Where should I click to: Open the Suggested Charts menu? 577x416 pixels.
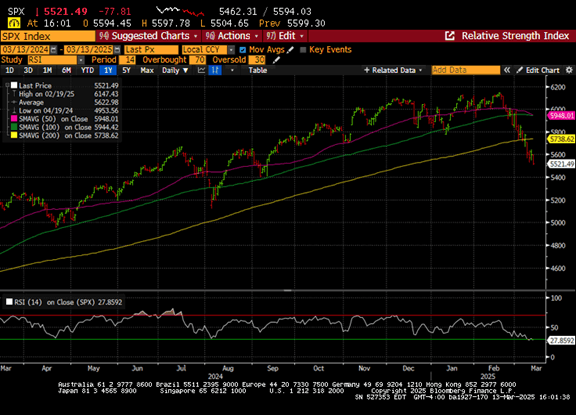(x=148, y=36)
